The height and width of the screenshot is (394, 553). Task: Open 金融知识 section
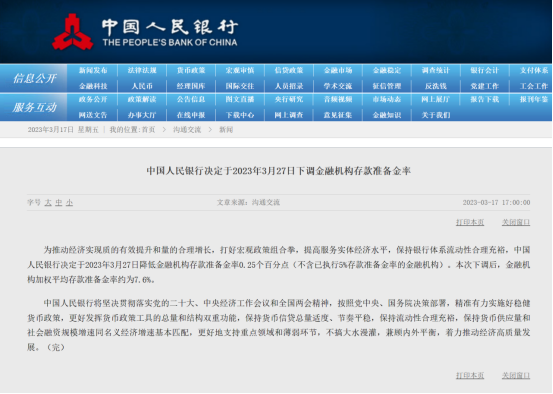coord(387,115)
